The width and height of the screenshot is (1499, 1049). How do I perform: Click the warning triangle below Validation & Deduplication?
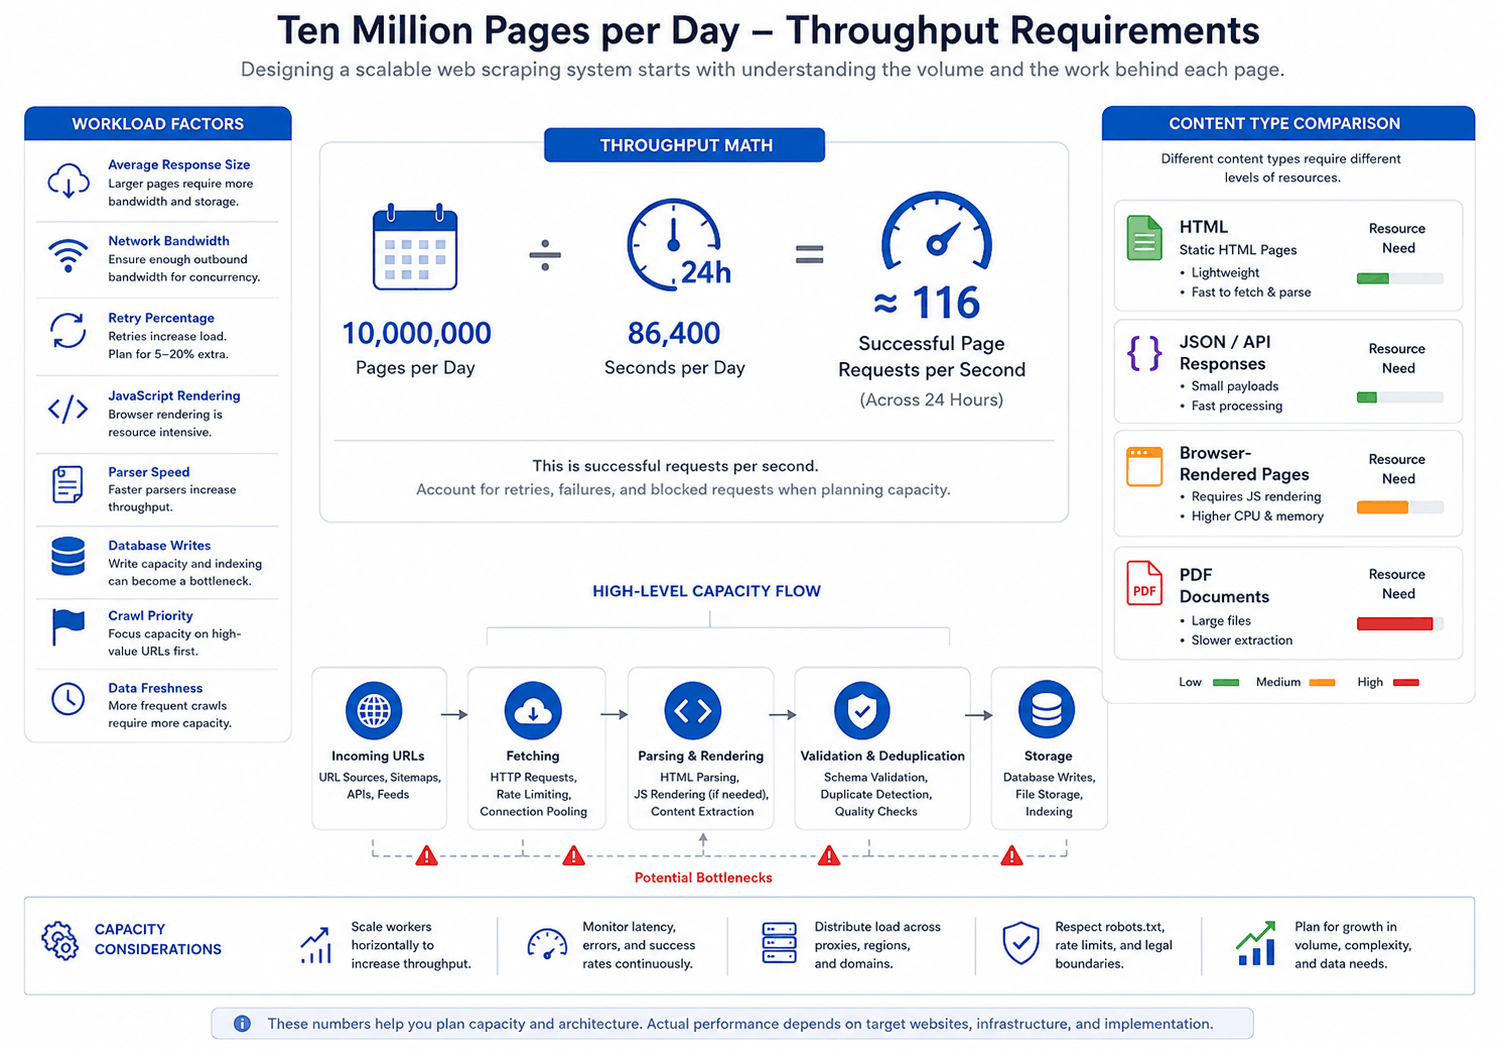[x=829, y=856]
